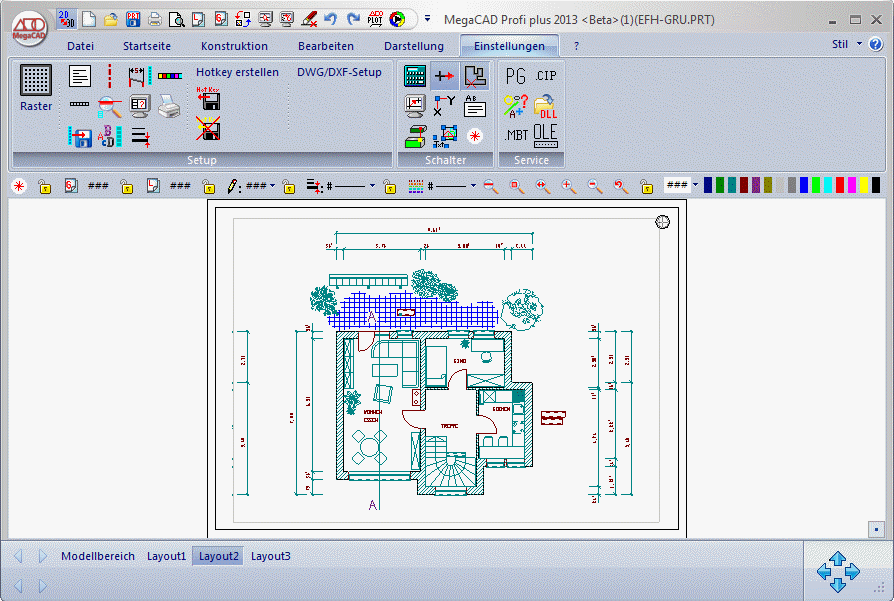
Task: Expand line type dropdown beside the colored grid
Action: pos(473,186)
